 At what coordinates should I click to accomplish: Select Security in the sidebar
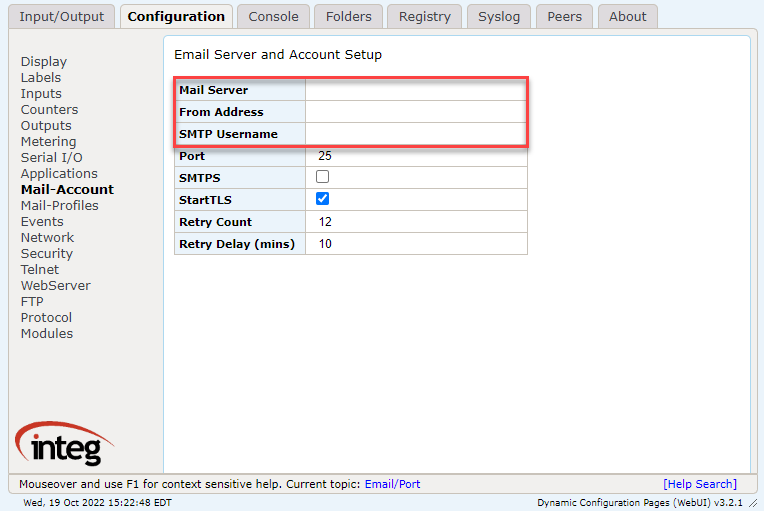(x=47, y=253)
